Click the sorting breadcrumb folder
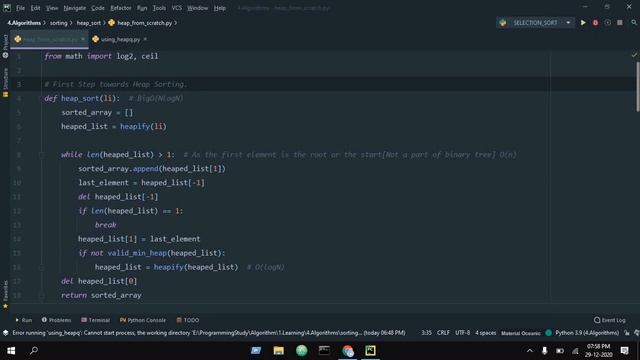640x360 pixels. coord(58,23)
